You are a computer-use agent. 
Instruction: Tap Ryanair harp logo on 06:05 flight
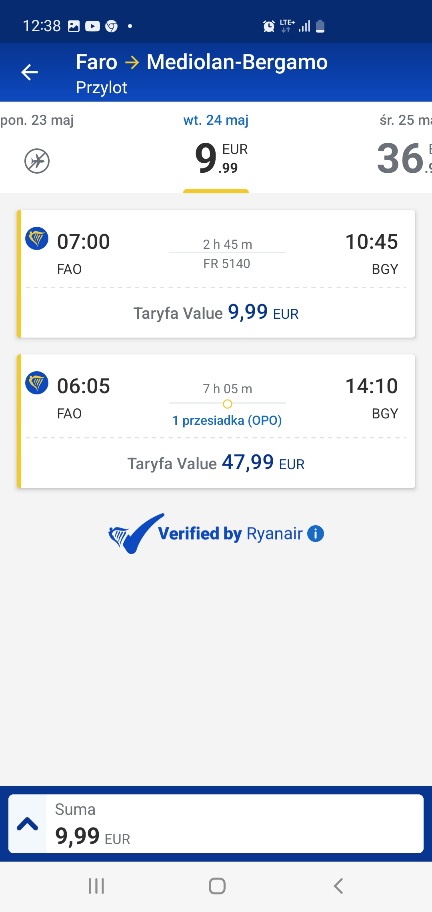pos(37,383)
